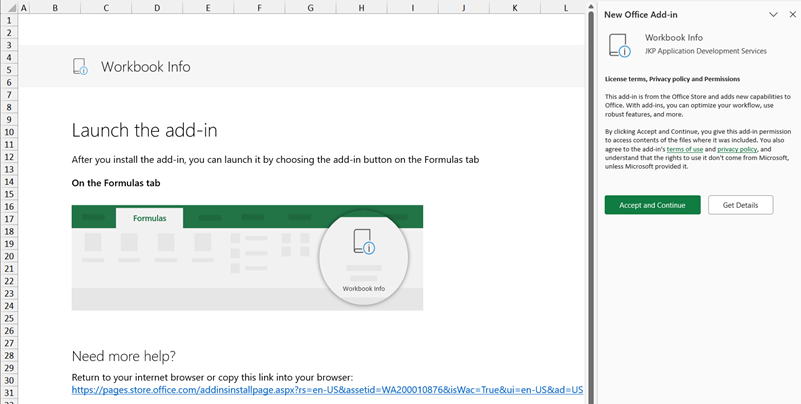Click the Workbook Info icon in sheet header

tap(80, 66)
